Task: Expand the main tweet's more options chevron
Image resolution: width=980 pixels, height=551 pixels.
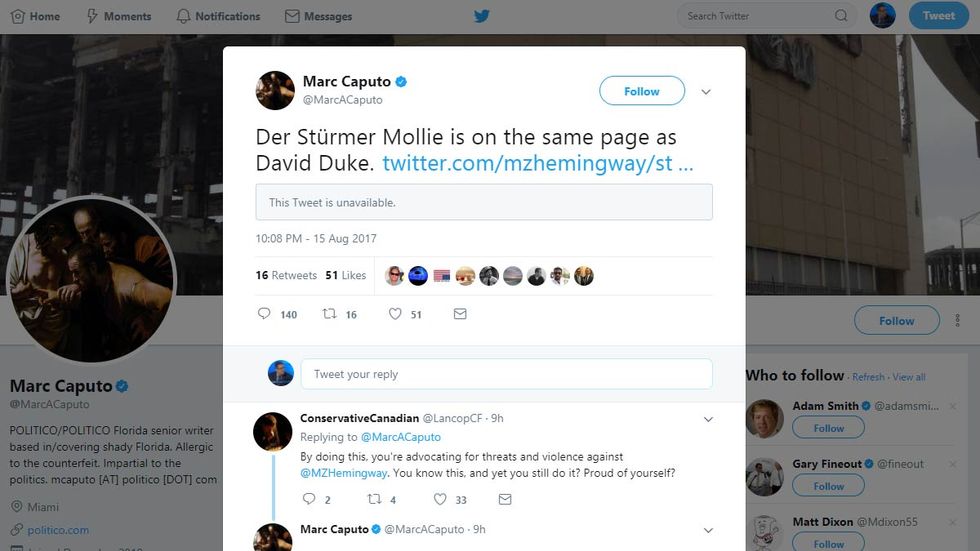Action: [706, 92]
